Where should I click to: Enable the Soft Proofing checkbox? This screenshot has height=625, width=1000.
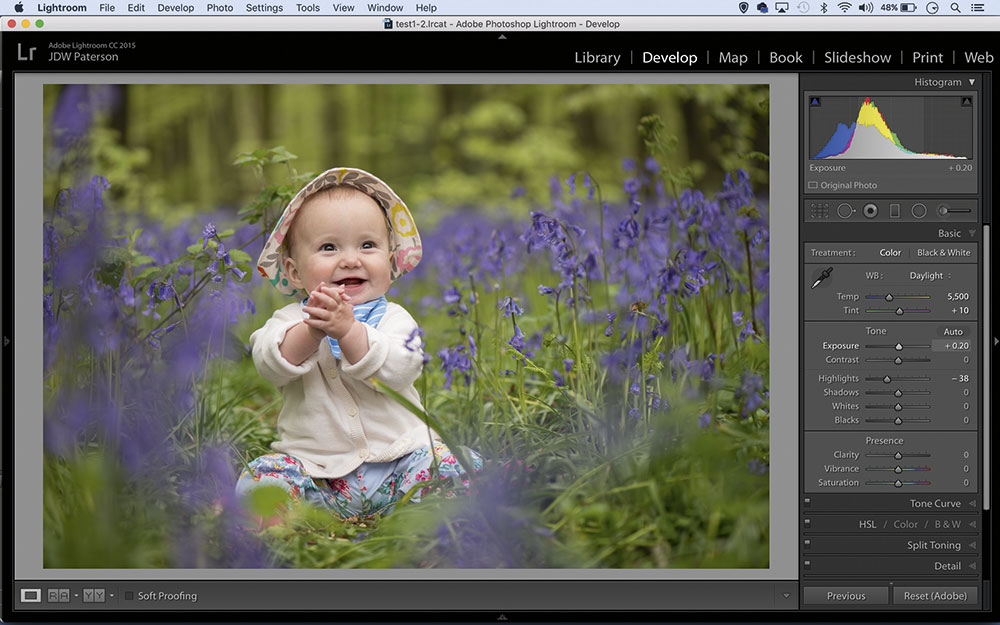tap(128, 595)
